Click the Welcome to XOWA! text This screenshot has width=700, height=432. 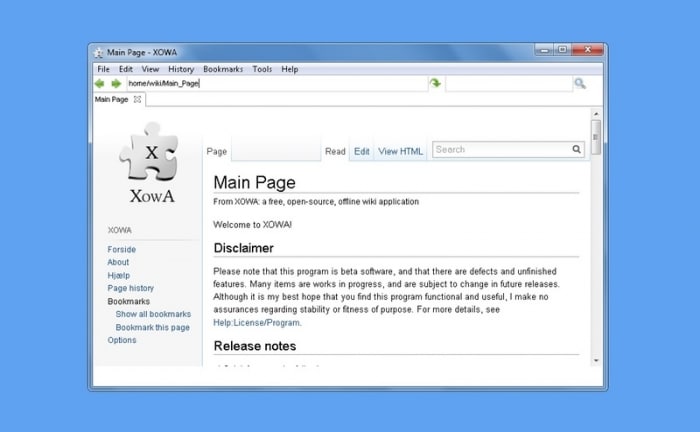[253, 224]
